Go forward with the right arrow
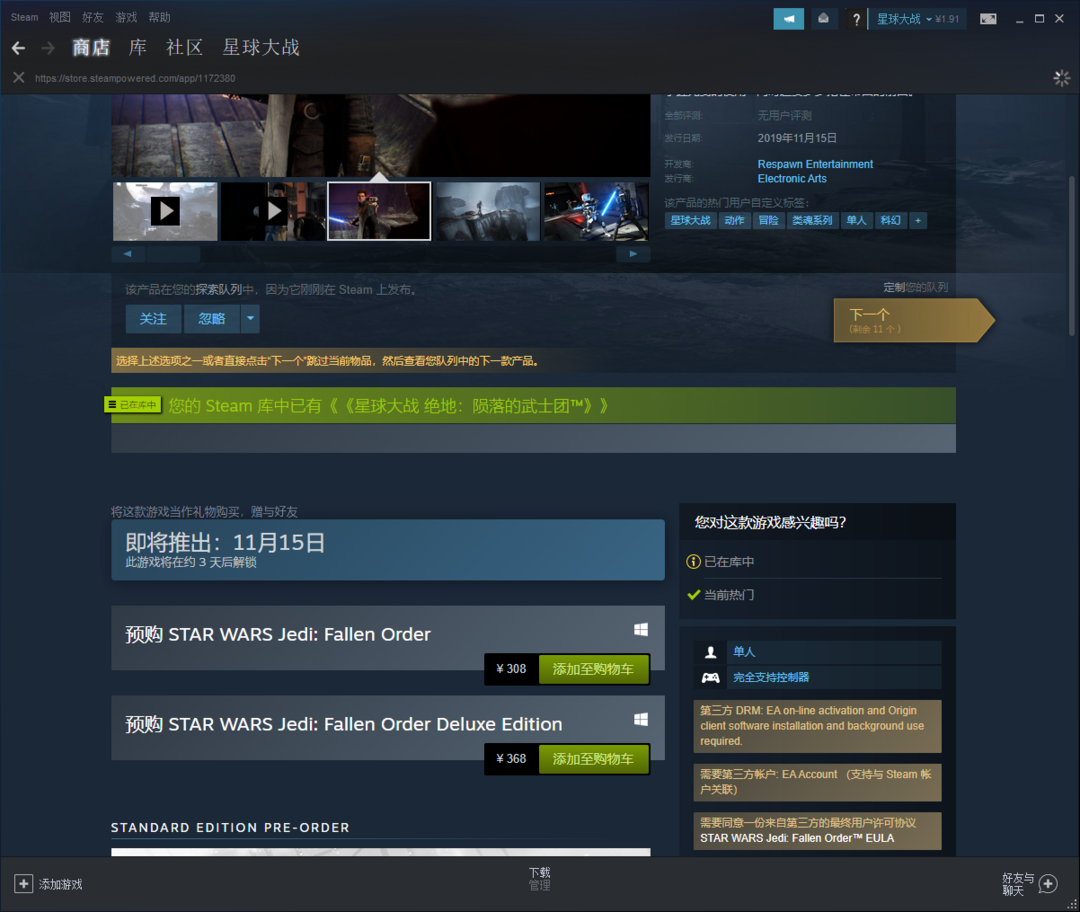The width and height of the screenshot is (1080, 912). click(x=48, y=48)
